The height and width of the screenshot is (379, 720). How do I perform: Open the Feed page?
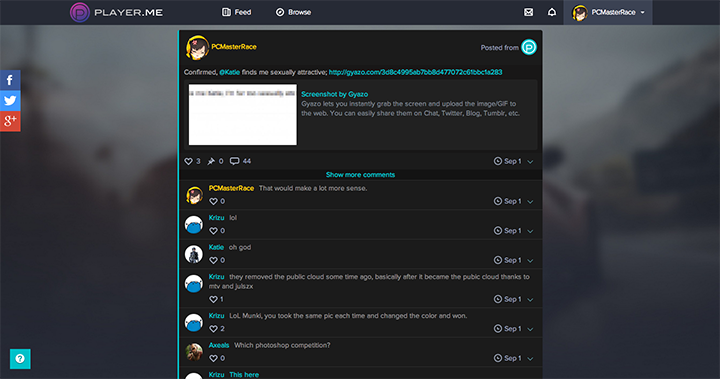236,12
